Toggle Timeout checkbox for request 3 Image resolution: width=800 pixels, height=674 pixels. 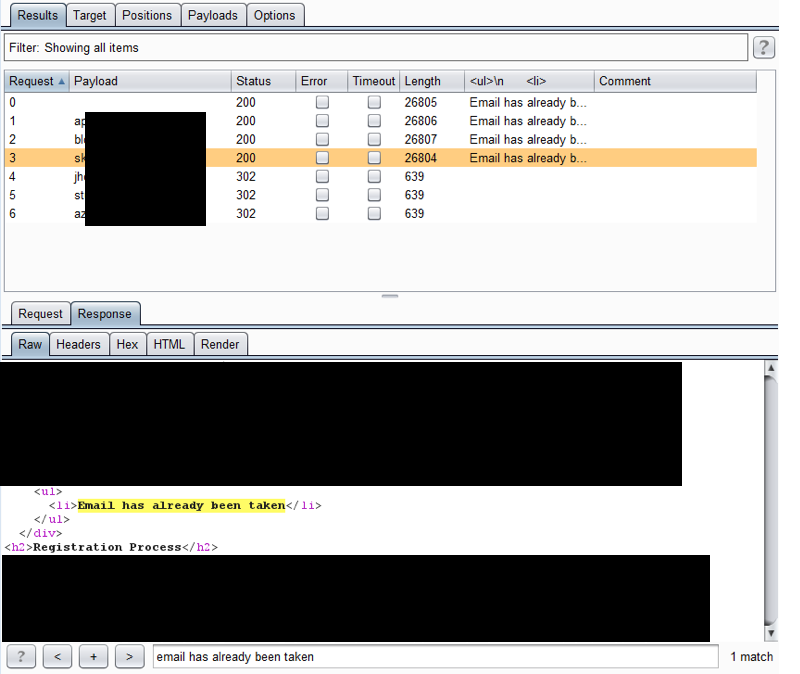(374, 158)
